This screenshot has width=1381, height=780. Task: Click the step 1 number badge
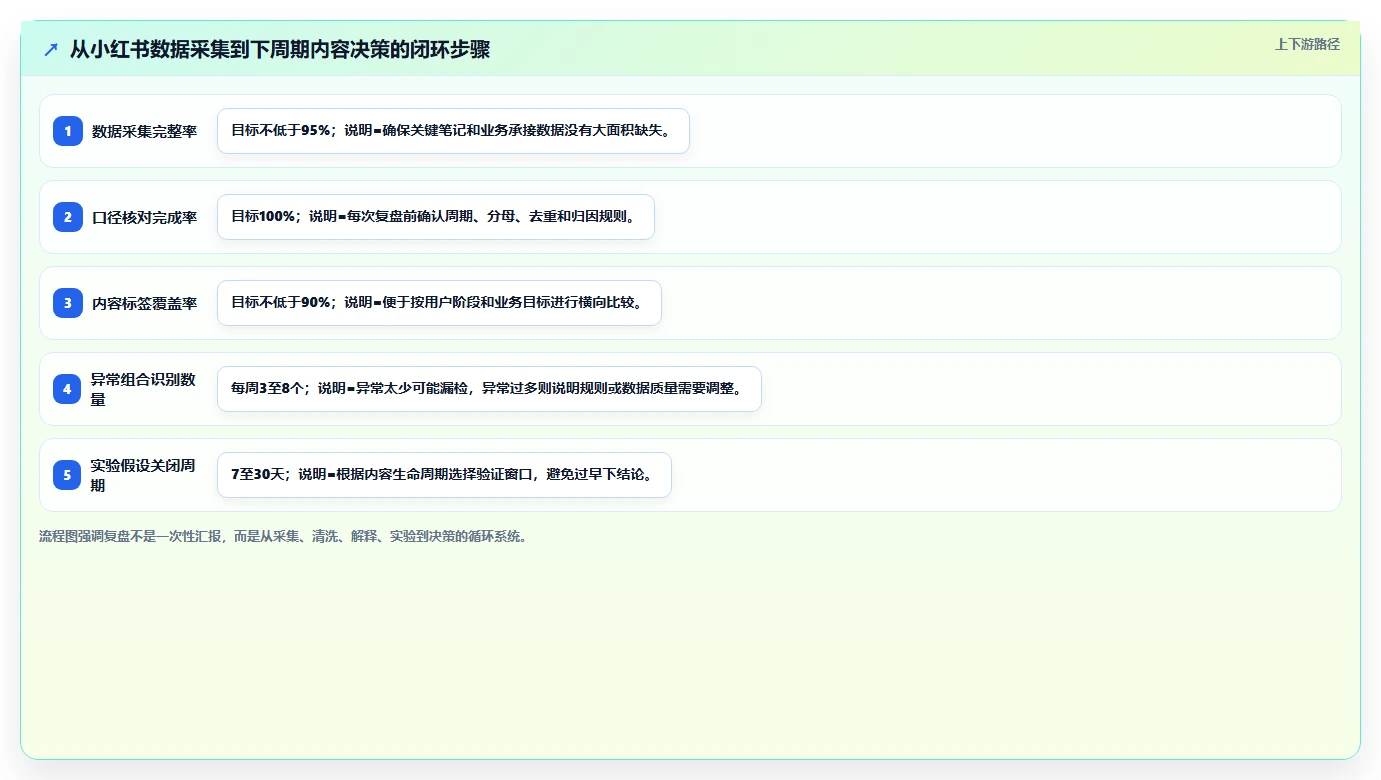(x=68, y=131)
